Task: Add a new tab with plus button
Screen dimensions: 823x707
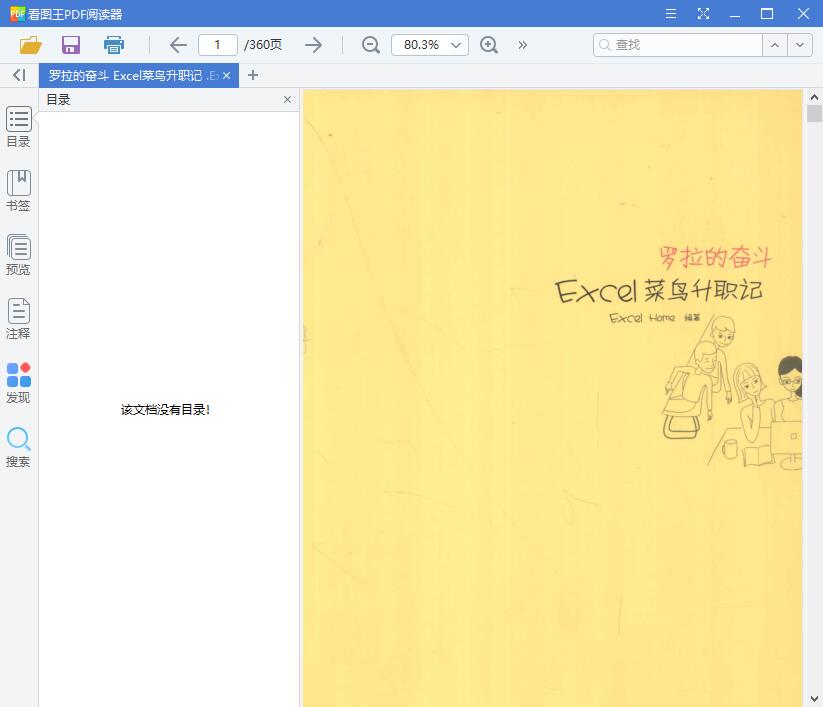Action: pyautogui.click(x=253, y=76)
